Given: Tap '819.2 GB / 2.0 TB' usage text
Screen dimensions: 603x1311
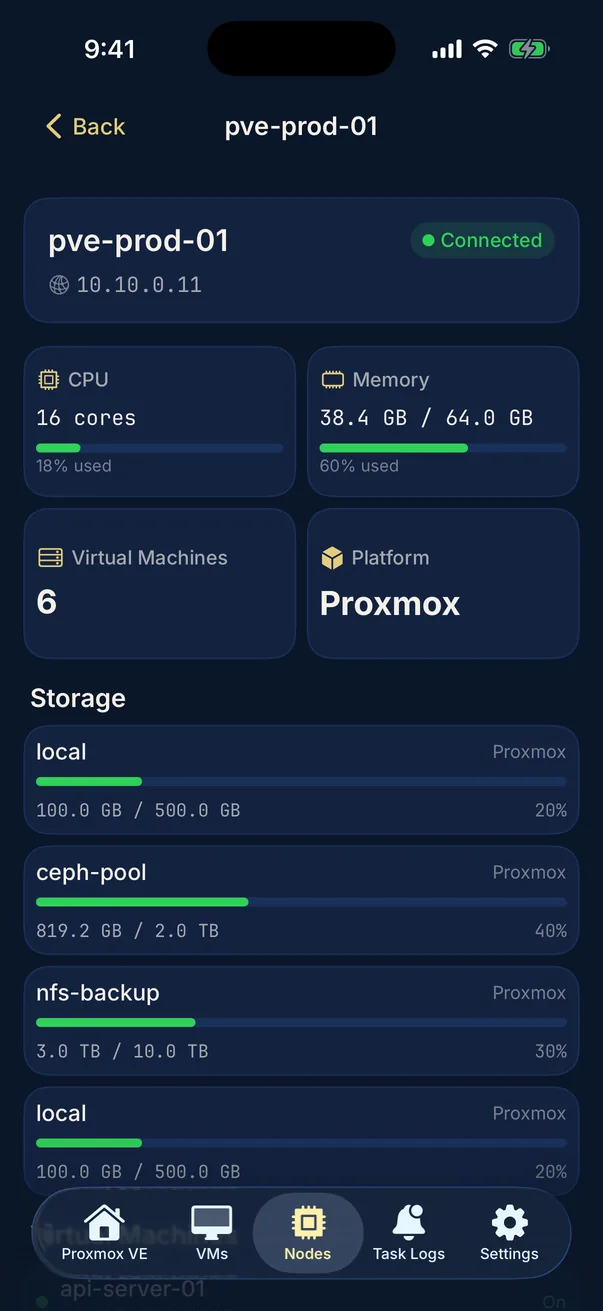Looking at the screenshot, I should 127,931.
